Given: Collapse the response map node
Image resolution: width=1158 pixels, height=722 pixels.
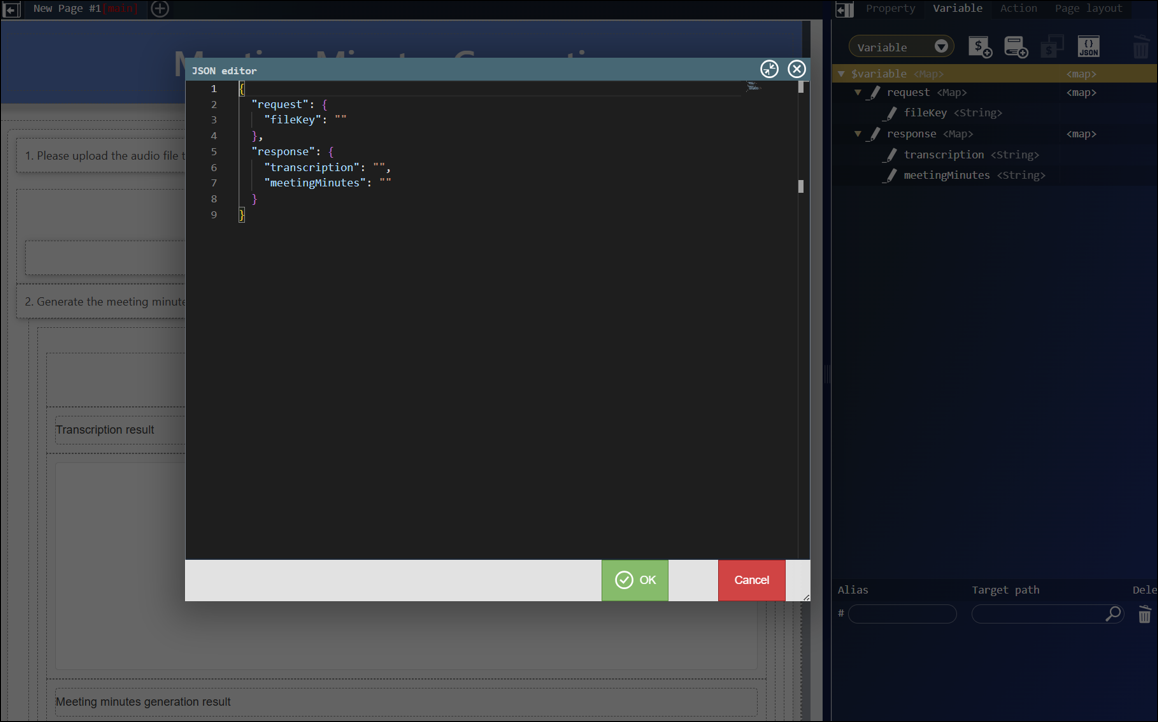Looking at the screenshot, I should (857, 134).
